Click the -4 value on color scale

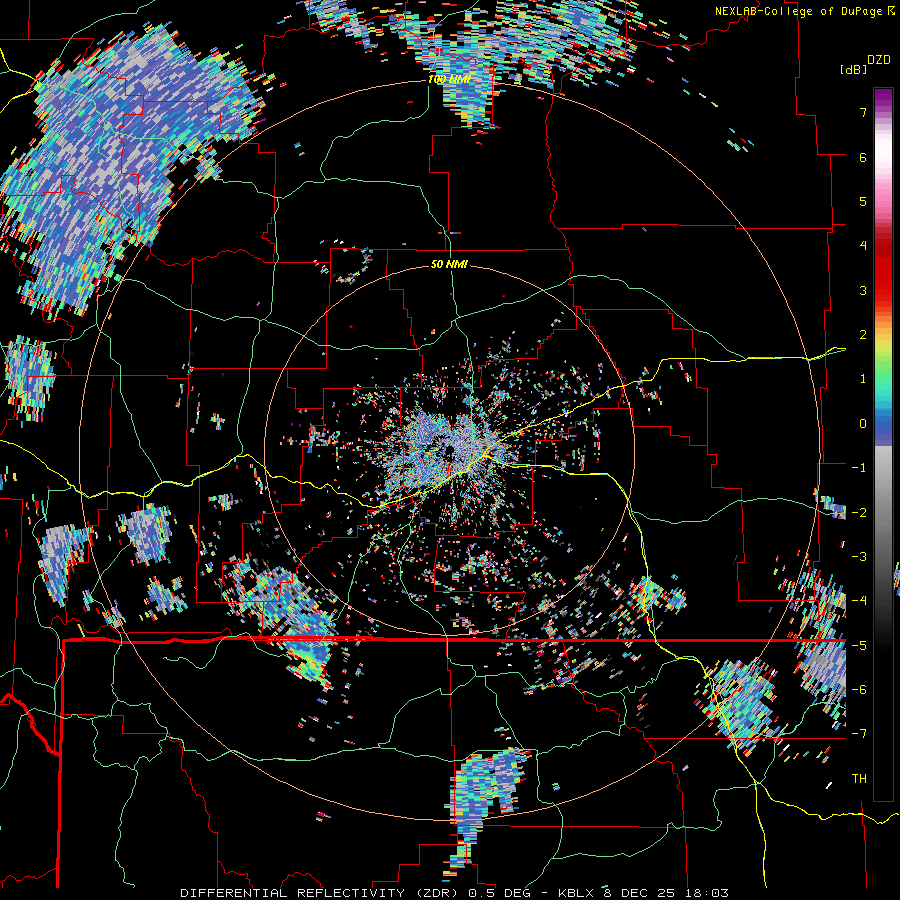tap(859, 601)
